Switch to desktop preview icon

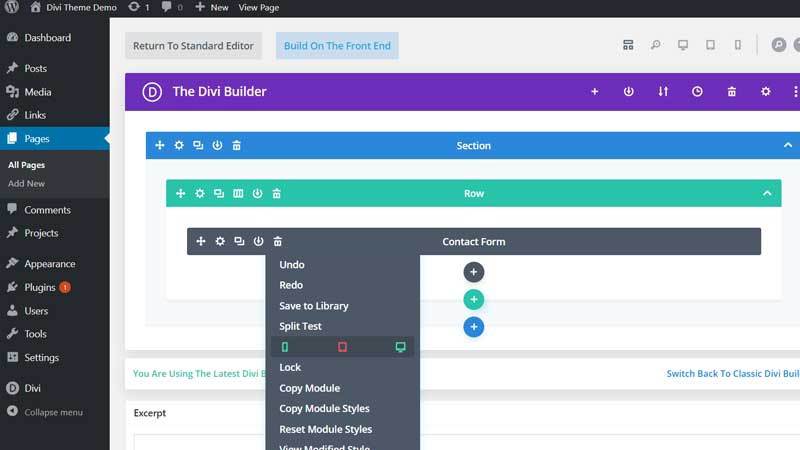[x=683, y=45]
